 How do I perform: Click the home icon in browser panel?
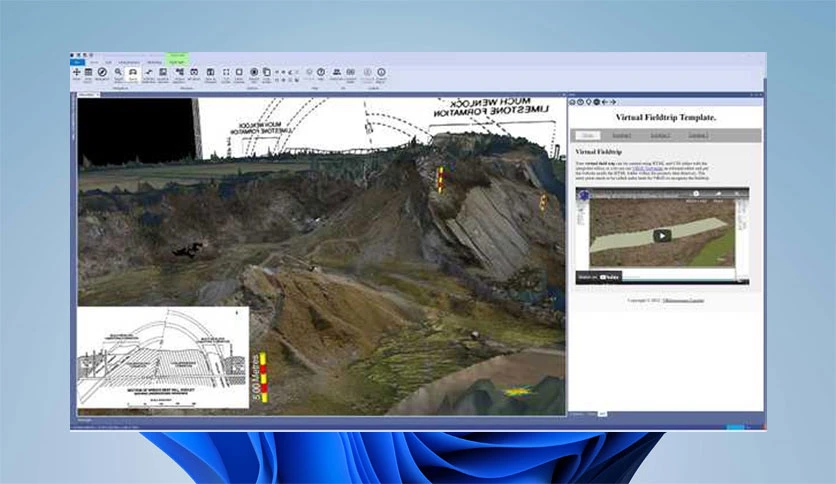click(573, 102)
